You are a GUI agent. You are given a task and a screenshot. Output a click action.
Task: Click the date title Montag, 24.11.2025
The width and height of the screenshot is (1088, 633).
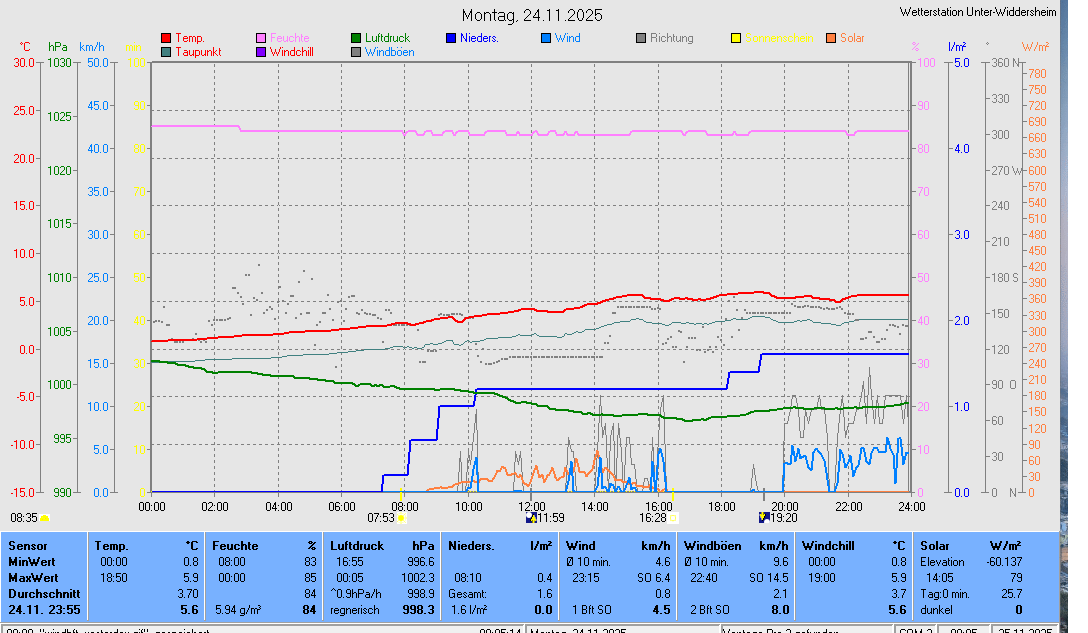531,15
